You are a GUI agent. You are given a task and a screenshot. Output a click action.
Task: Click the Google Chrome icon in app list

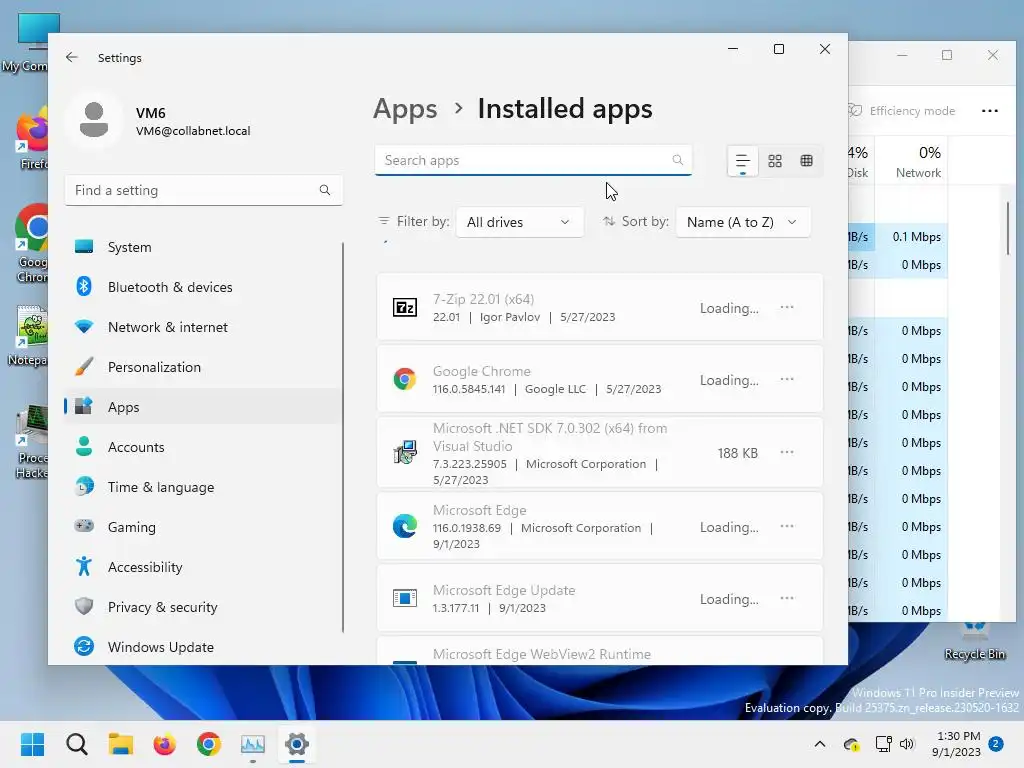(x=405, y=379)
